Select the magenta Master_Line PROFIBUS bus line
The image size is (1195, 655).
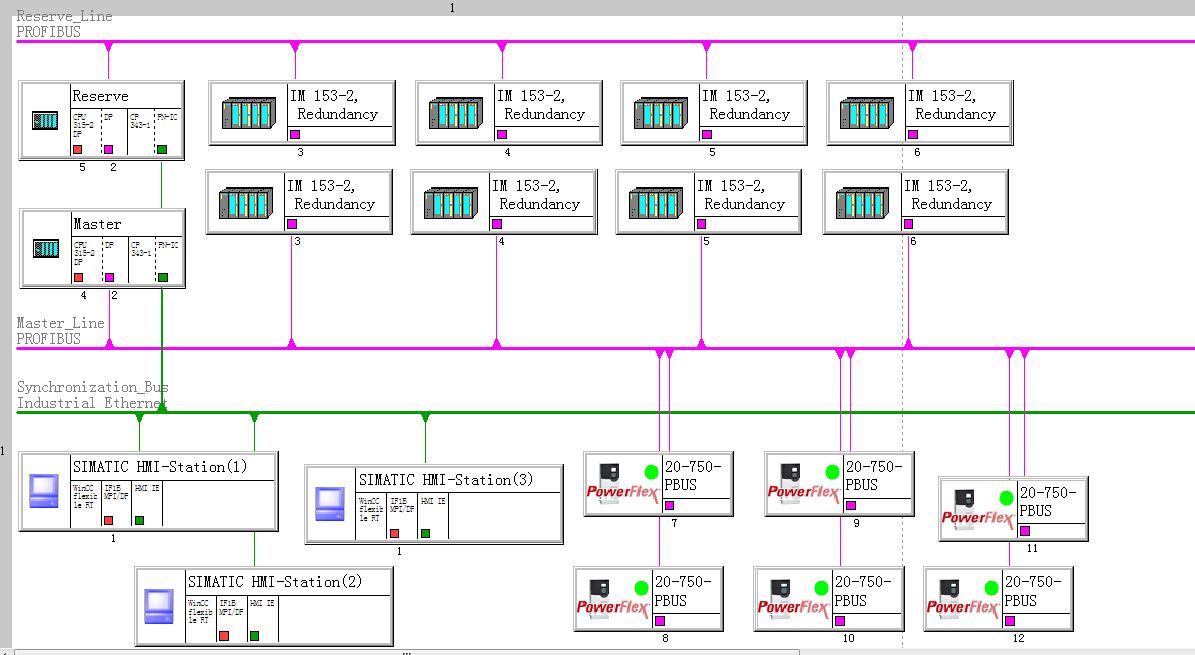[605, 348]
